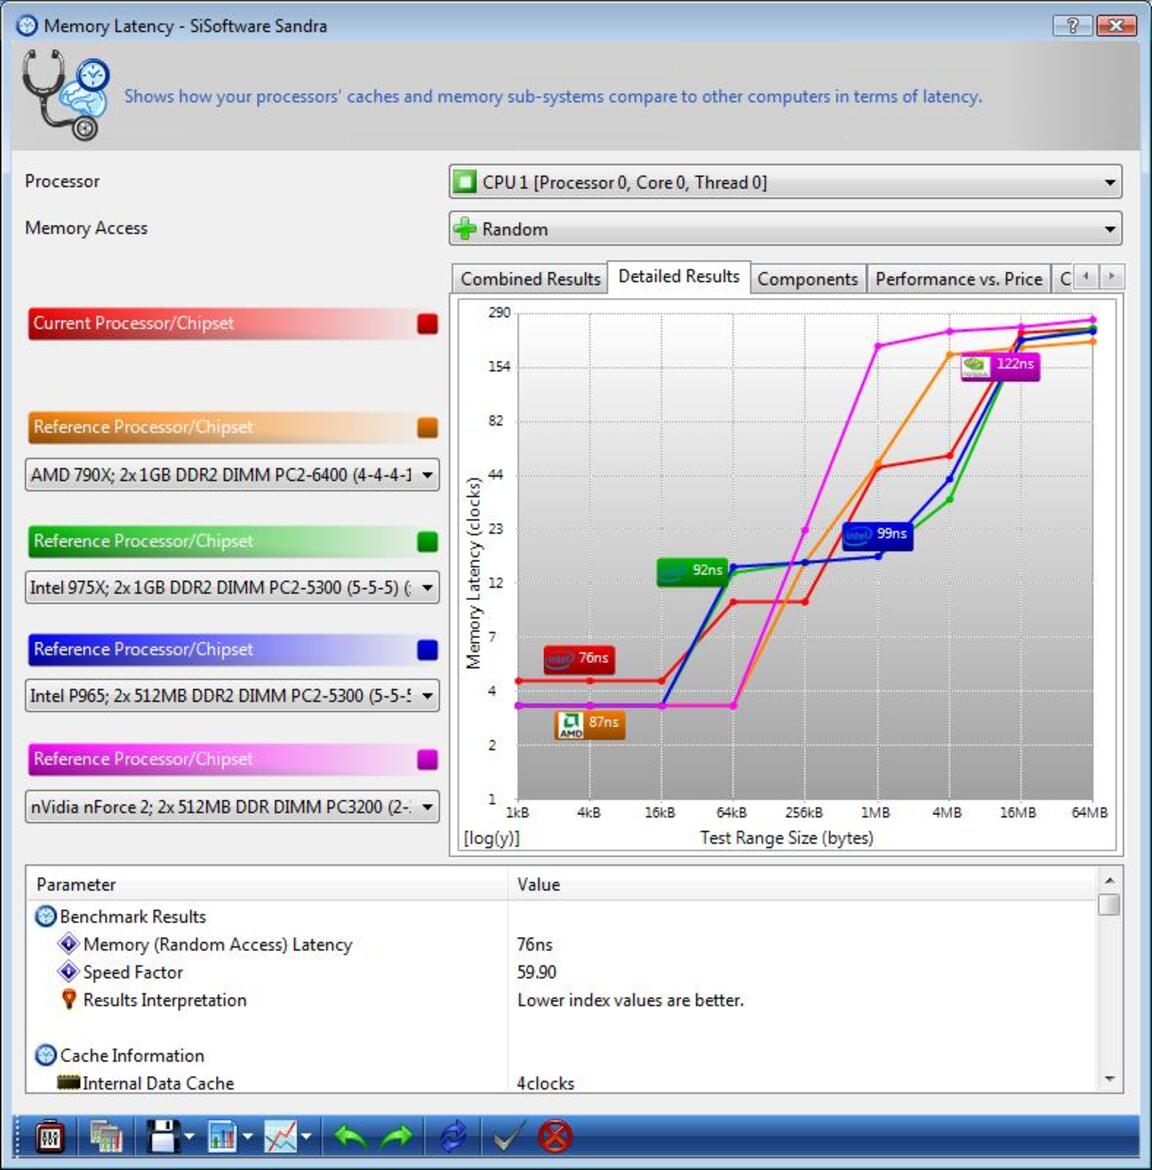1152x1170 pixels.
Task: Click the Benchmark Results clock icon
Action: (x=46, y=916)
